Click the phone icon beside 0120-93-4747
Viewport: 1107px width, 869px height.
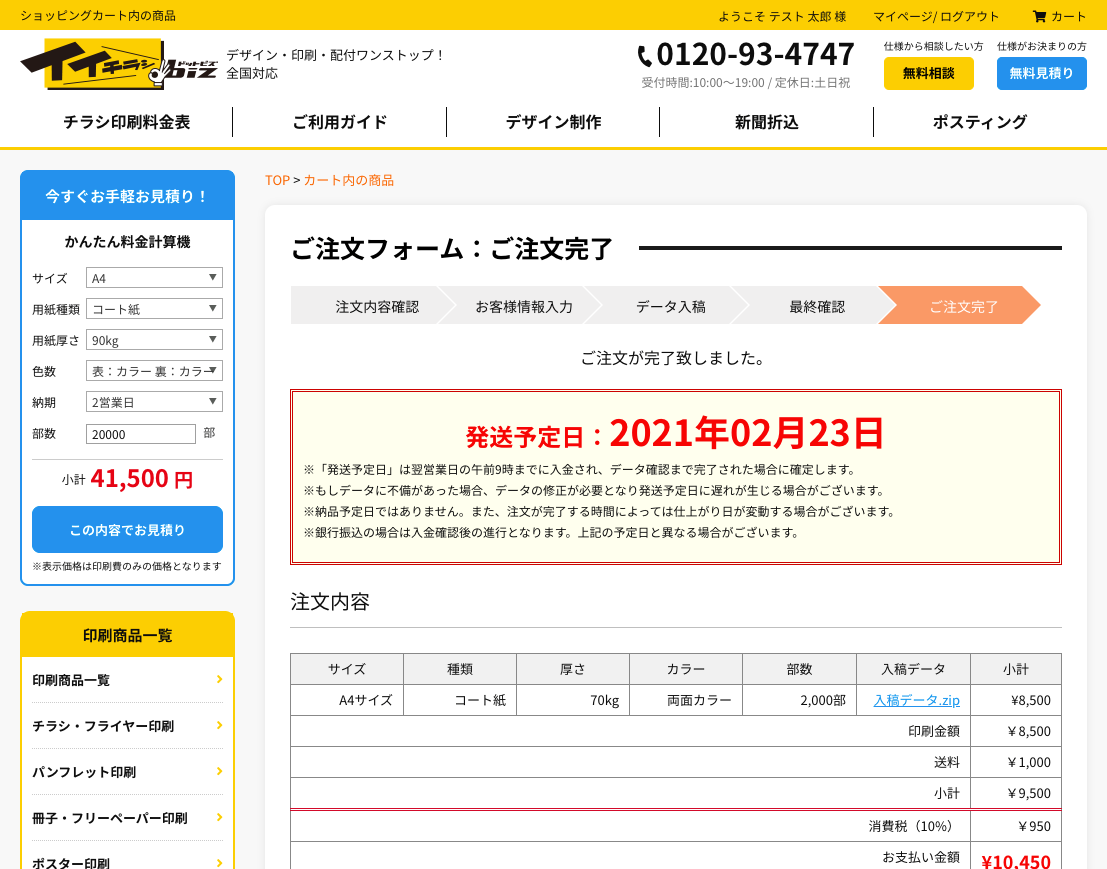click(x=645, y=56)
